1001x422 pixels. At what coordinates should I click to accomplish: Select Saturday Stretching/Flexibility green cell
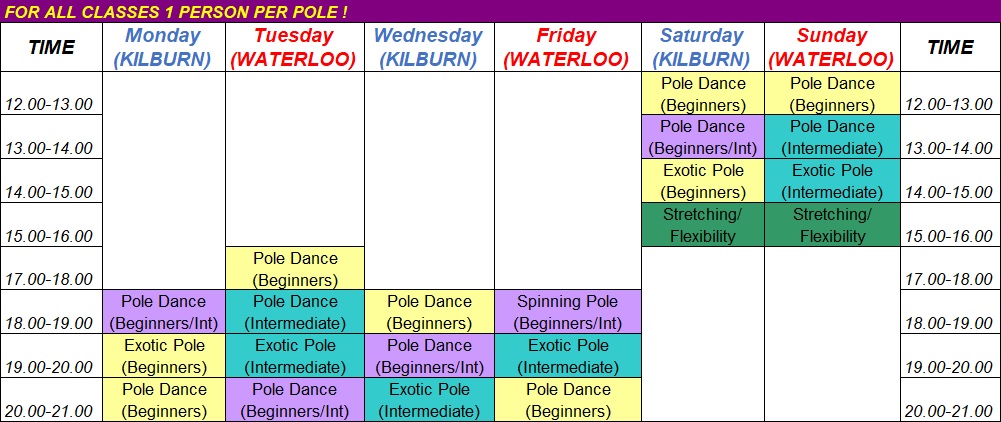702,225
